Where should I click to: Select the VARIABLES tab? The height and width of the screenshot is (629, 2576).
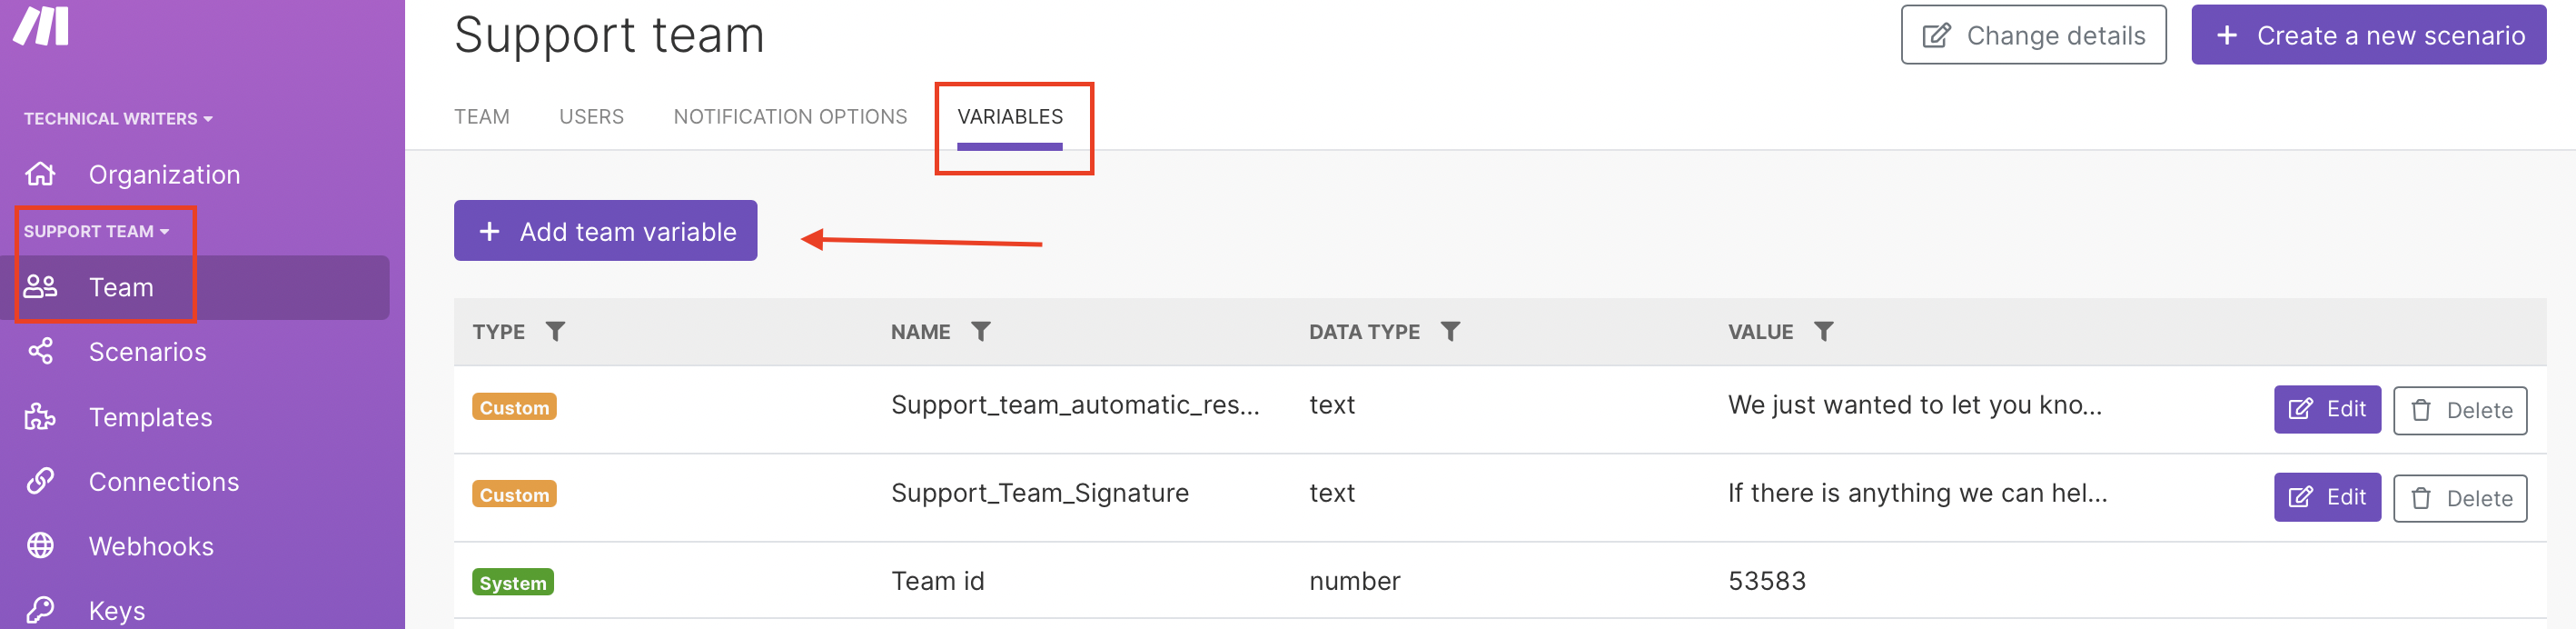click(1010, 117)
